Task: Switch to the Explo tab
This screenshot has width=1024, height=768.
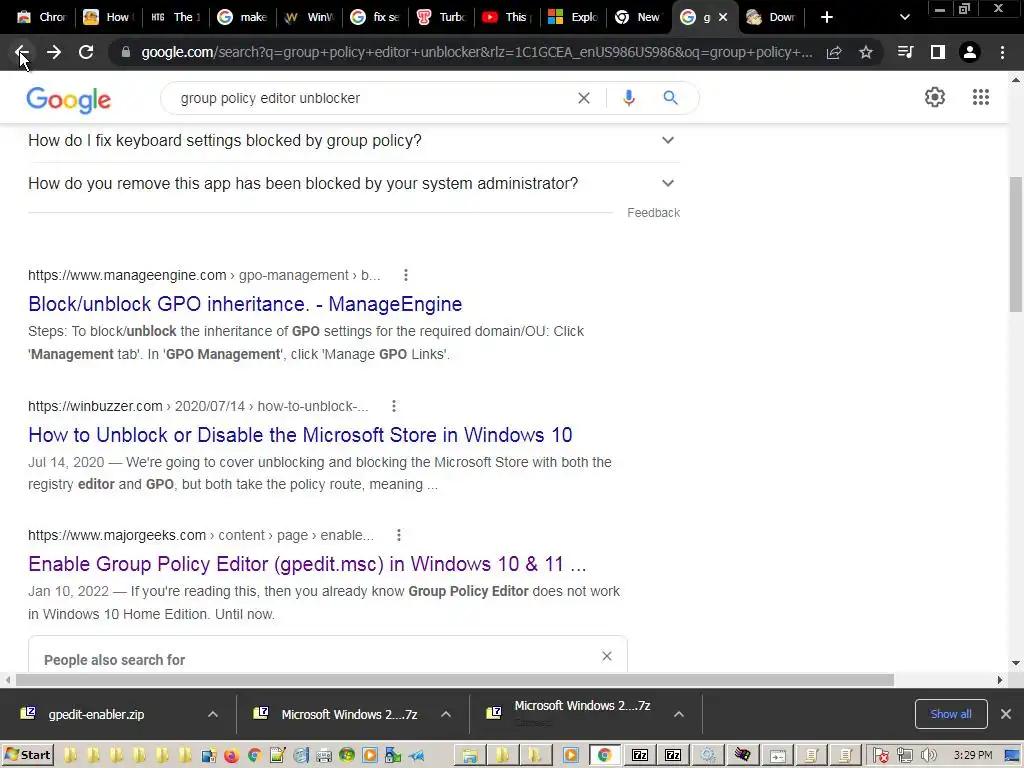Action: (573, 18)
